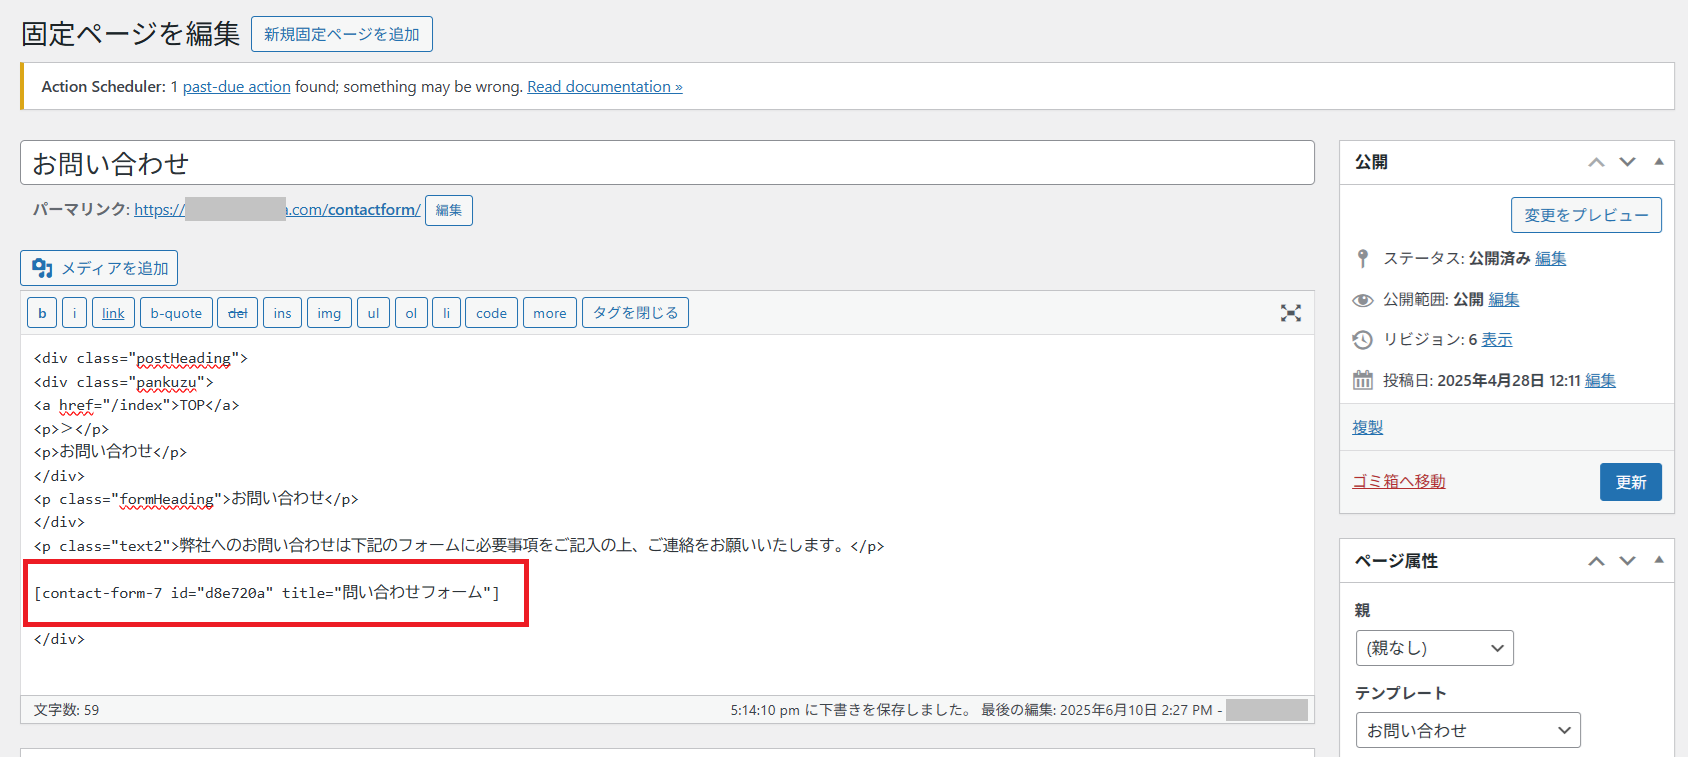Viewport: 1688px width, 757px height.
Task: Click ゴミ箱へ移動 move to trash link
Action: pos(1398,481)
